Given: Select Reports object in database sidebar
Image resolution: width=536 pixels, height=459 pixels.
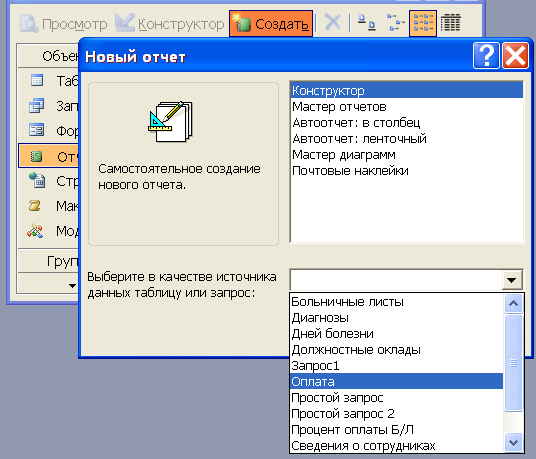Looking at the screenshot, I should [49, 156].
